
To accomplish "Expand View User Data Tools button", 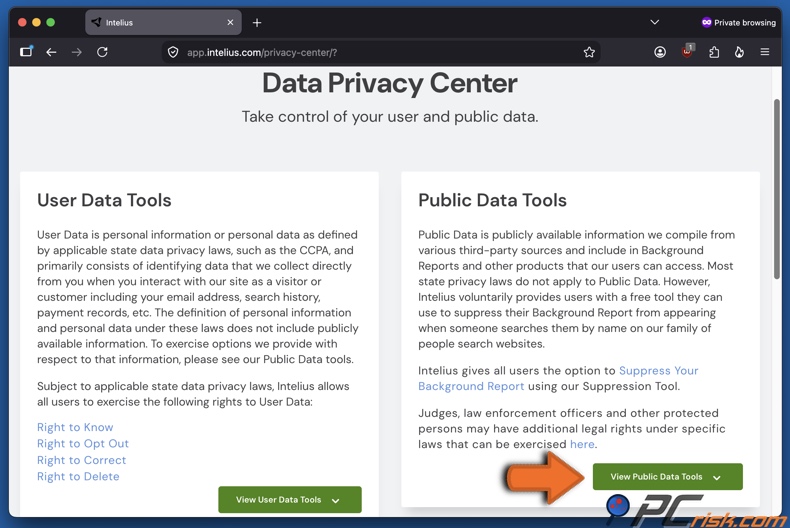I will 290,500.
